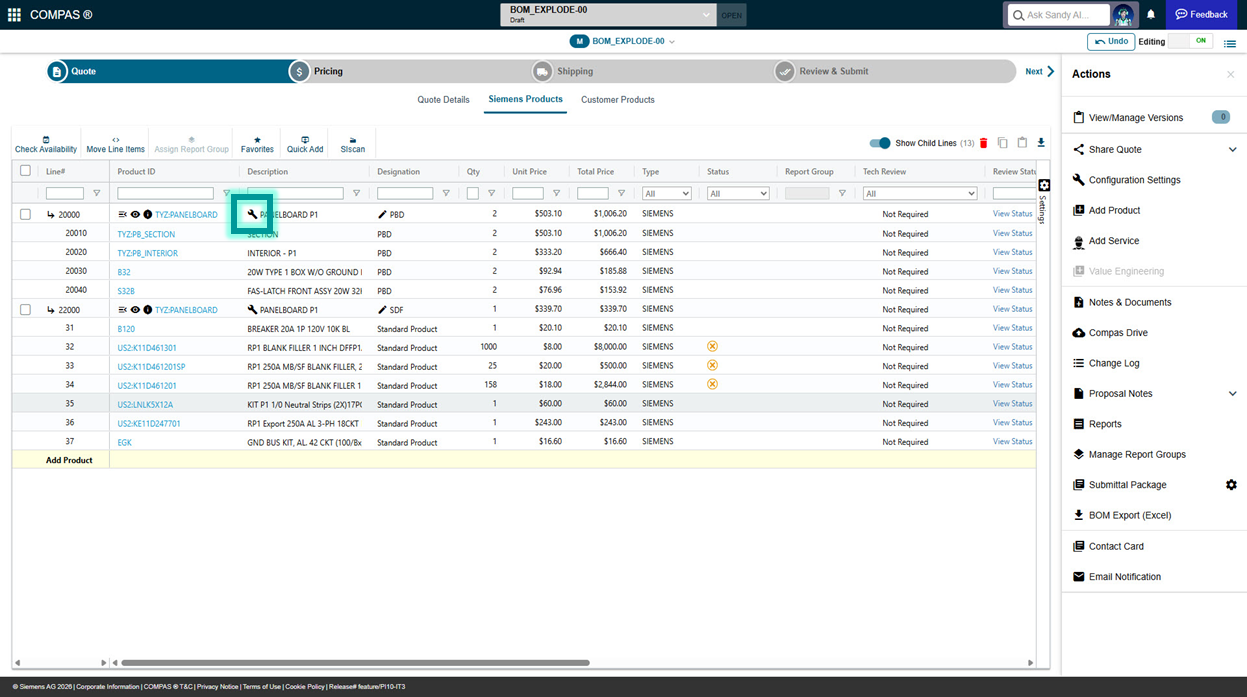The image size is (1247, 697).
Task: Open the Type filter dropdown
Action: point(666,193)
